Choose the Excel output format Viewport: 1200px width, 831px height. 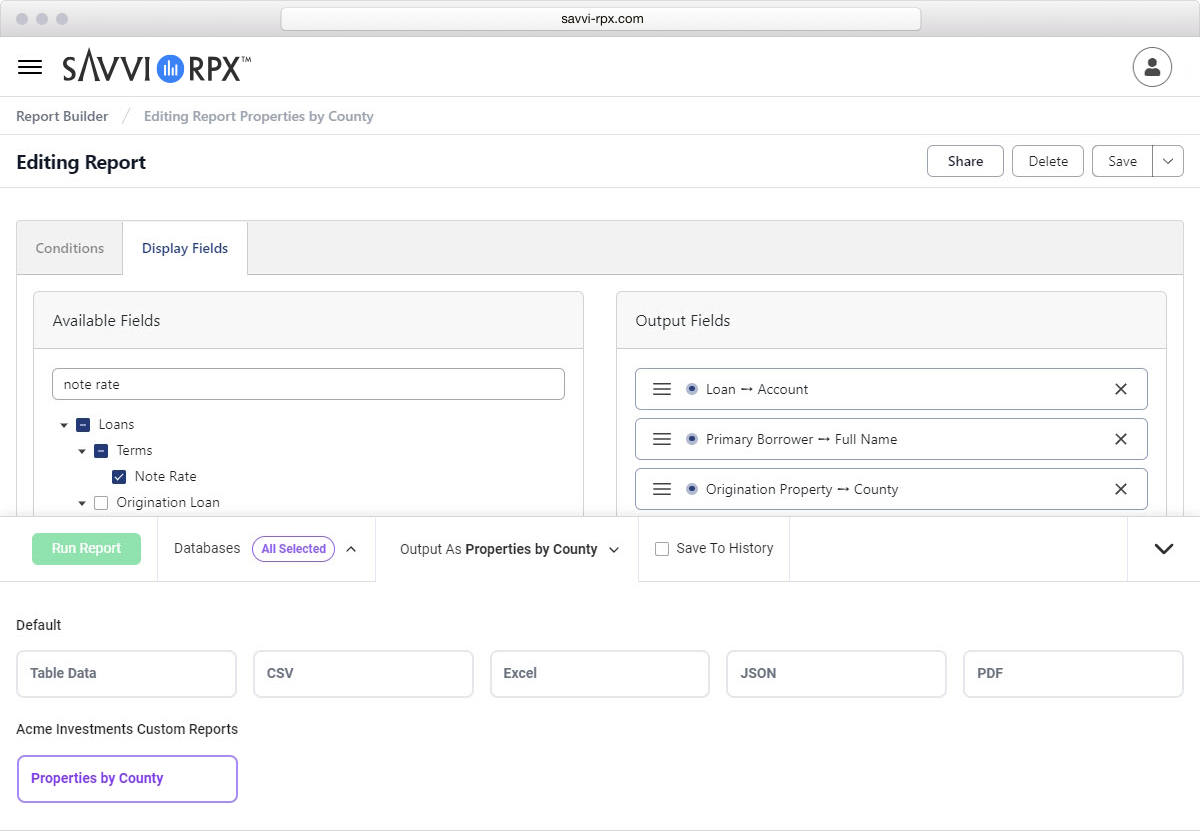tap(599, 674)
